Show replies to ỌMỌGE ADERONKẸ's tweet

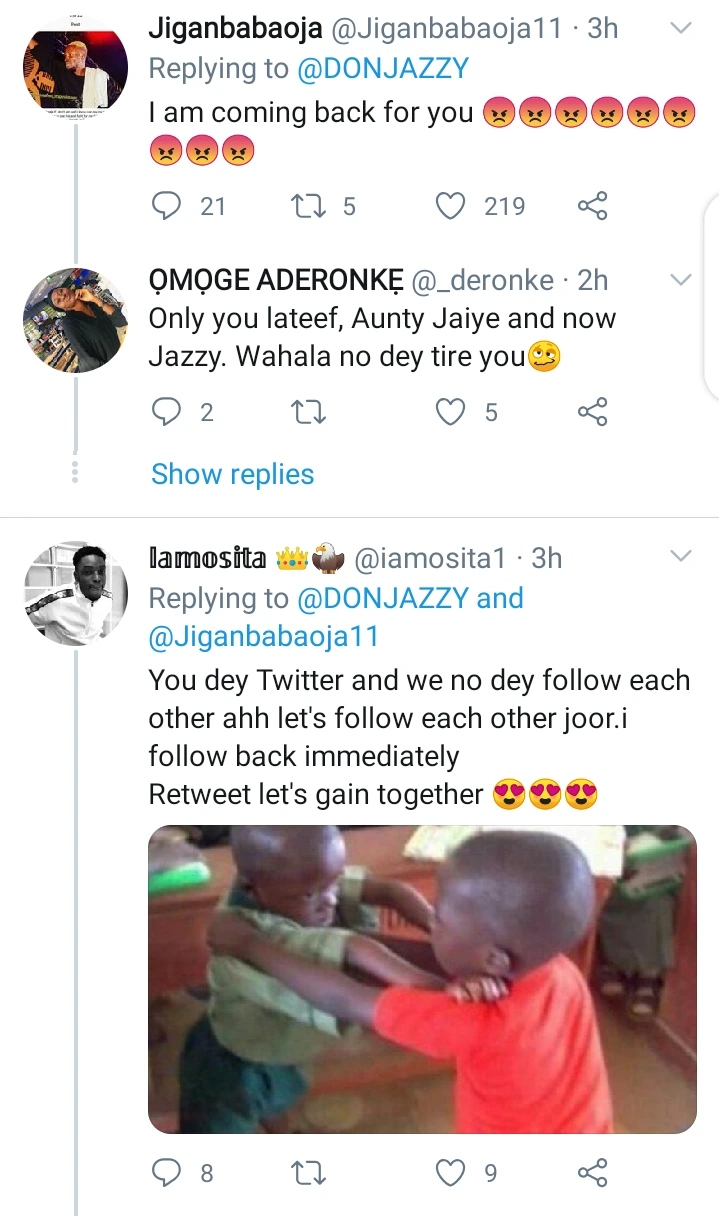(x=232, y=474)
